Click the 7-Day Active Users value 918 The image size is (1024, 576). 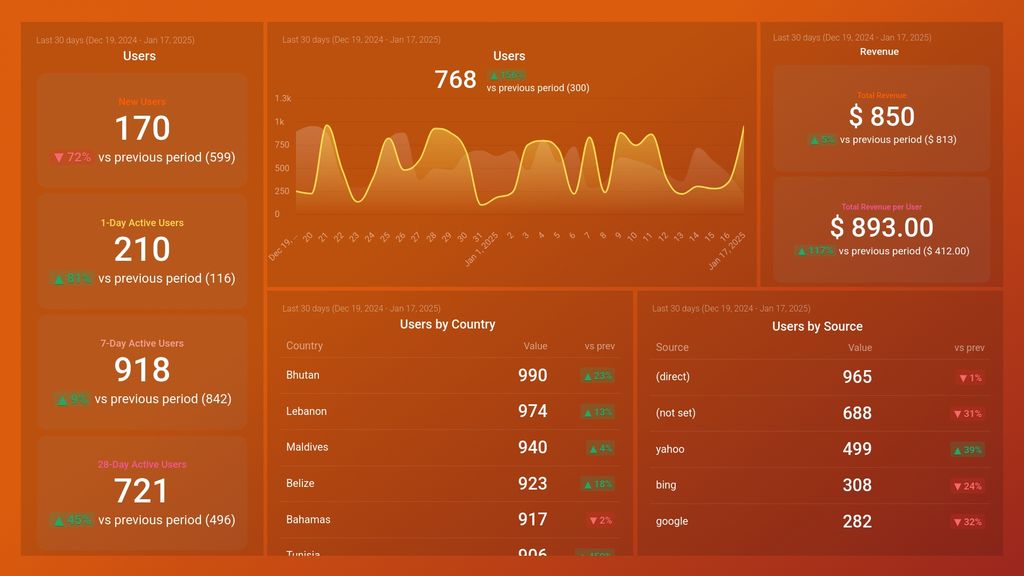tap(142, 370)
